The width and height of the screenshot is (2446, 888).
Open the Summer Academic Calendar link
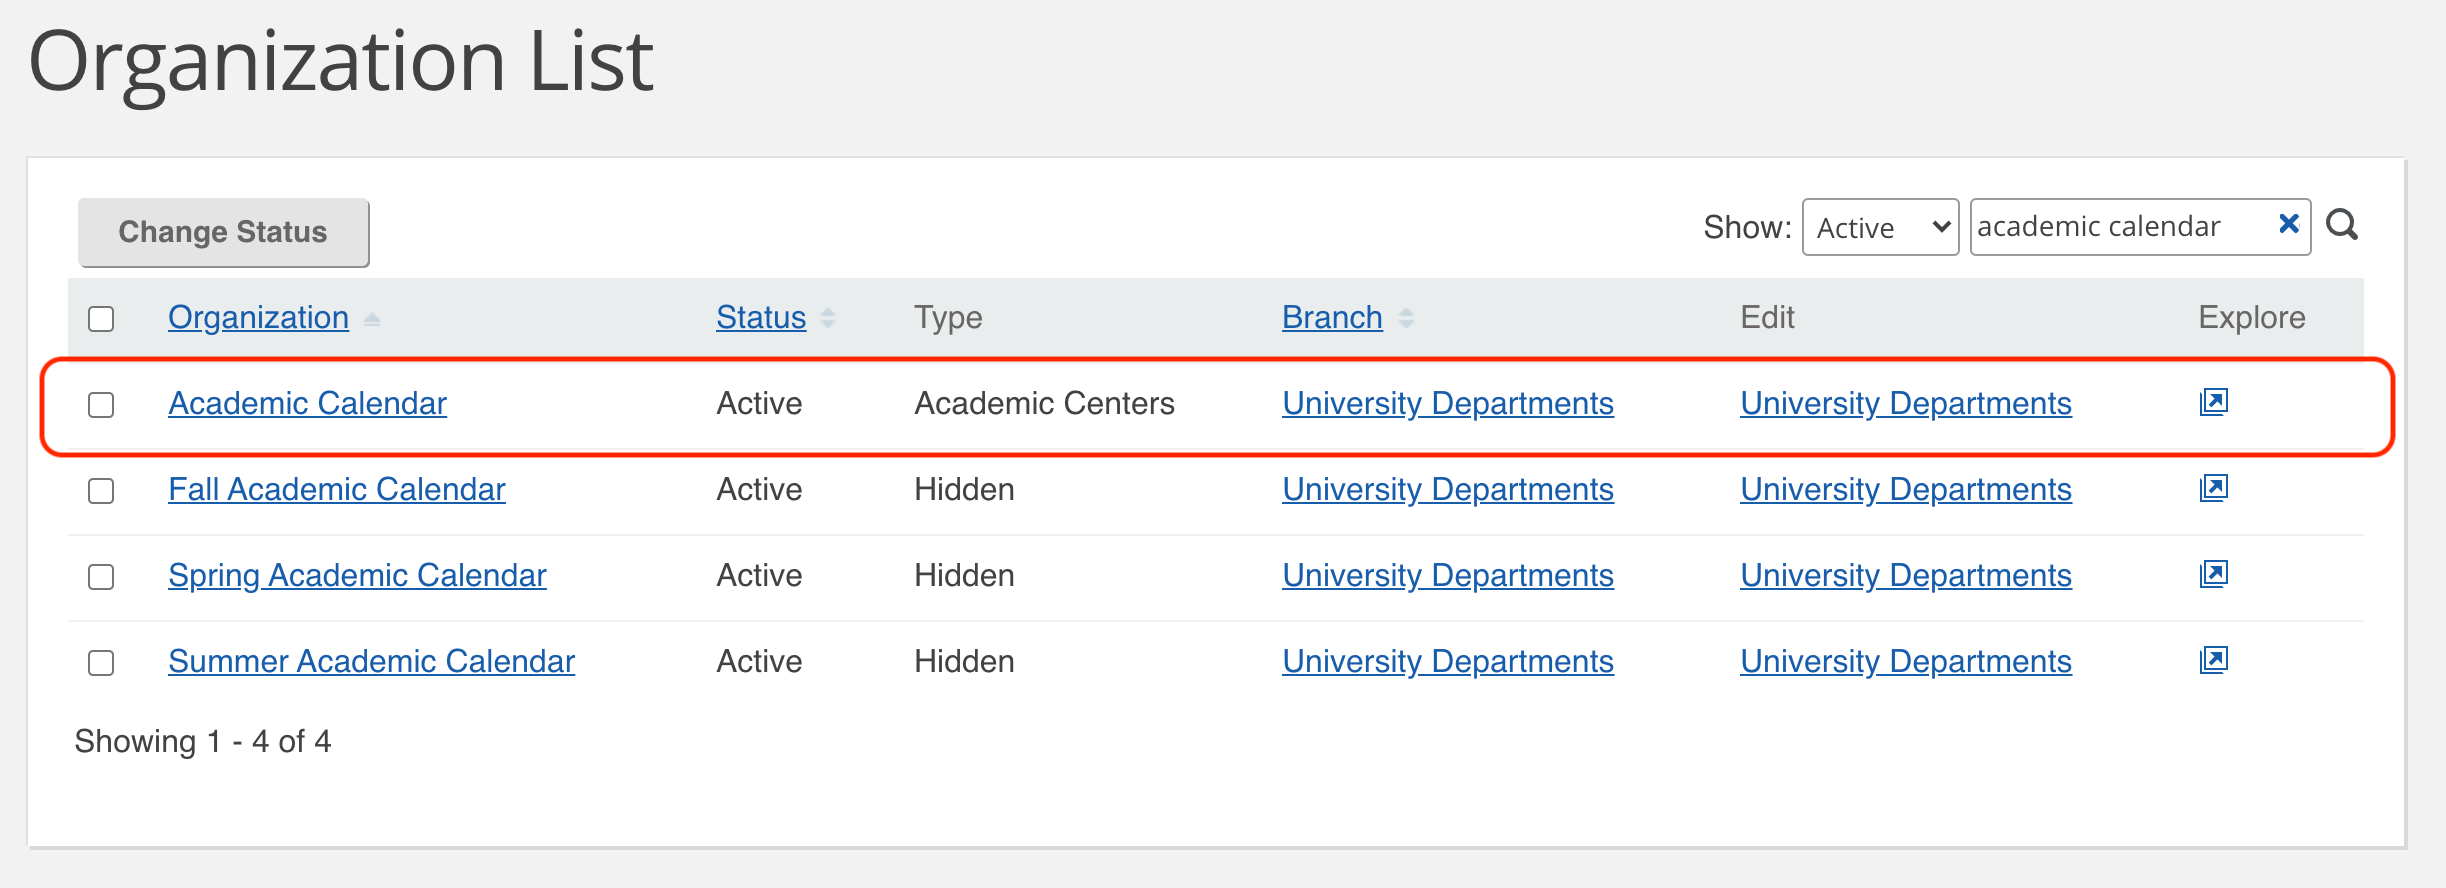[x=371, y=661]
